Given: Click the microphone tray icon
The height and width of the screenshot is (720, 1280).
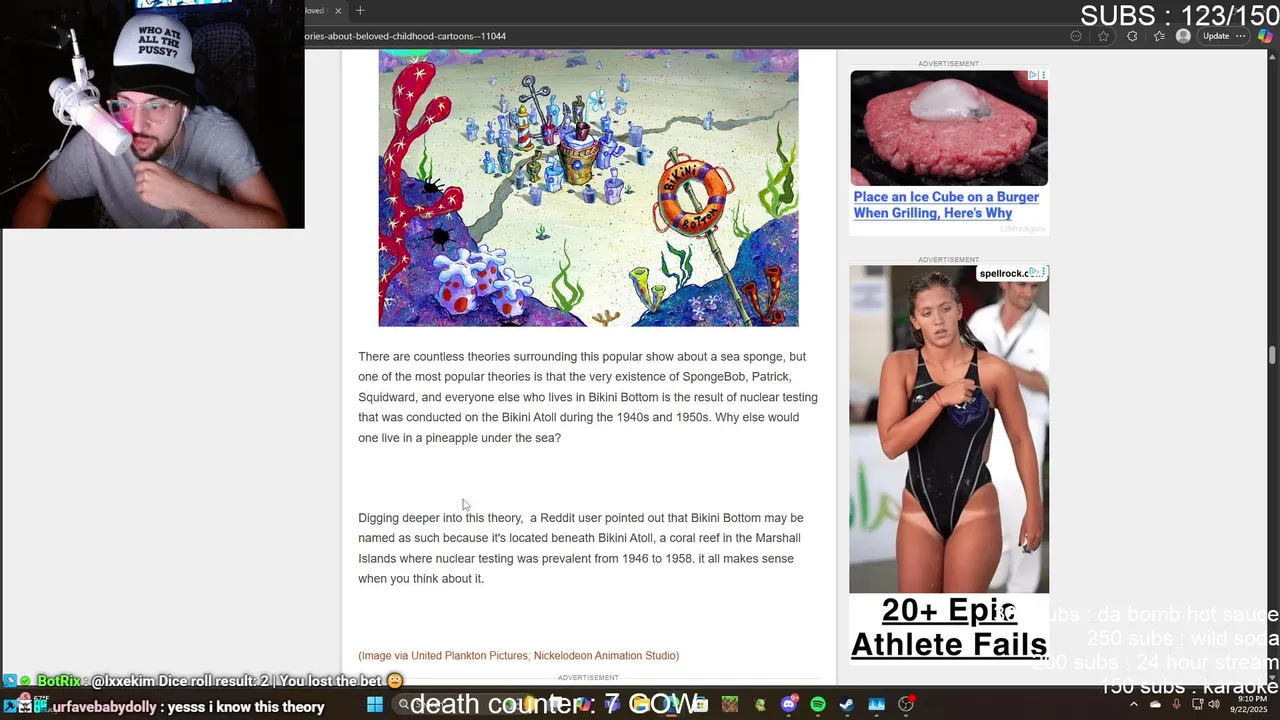Looking at the screenshot, I should pos(1177,705).
